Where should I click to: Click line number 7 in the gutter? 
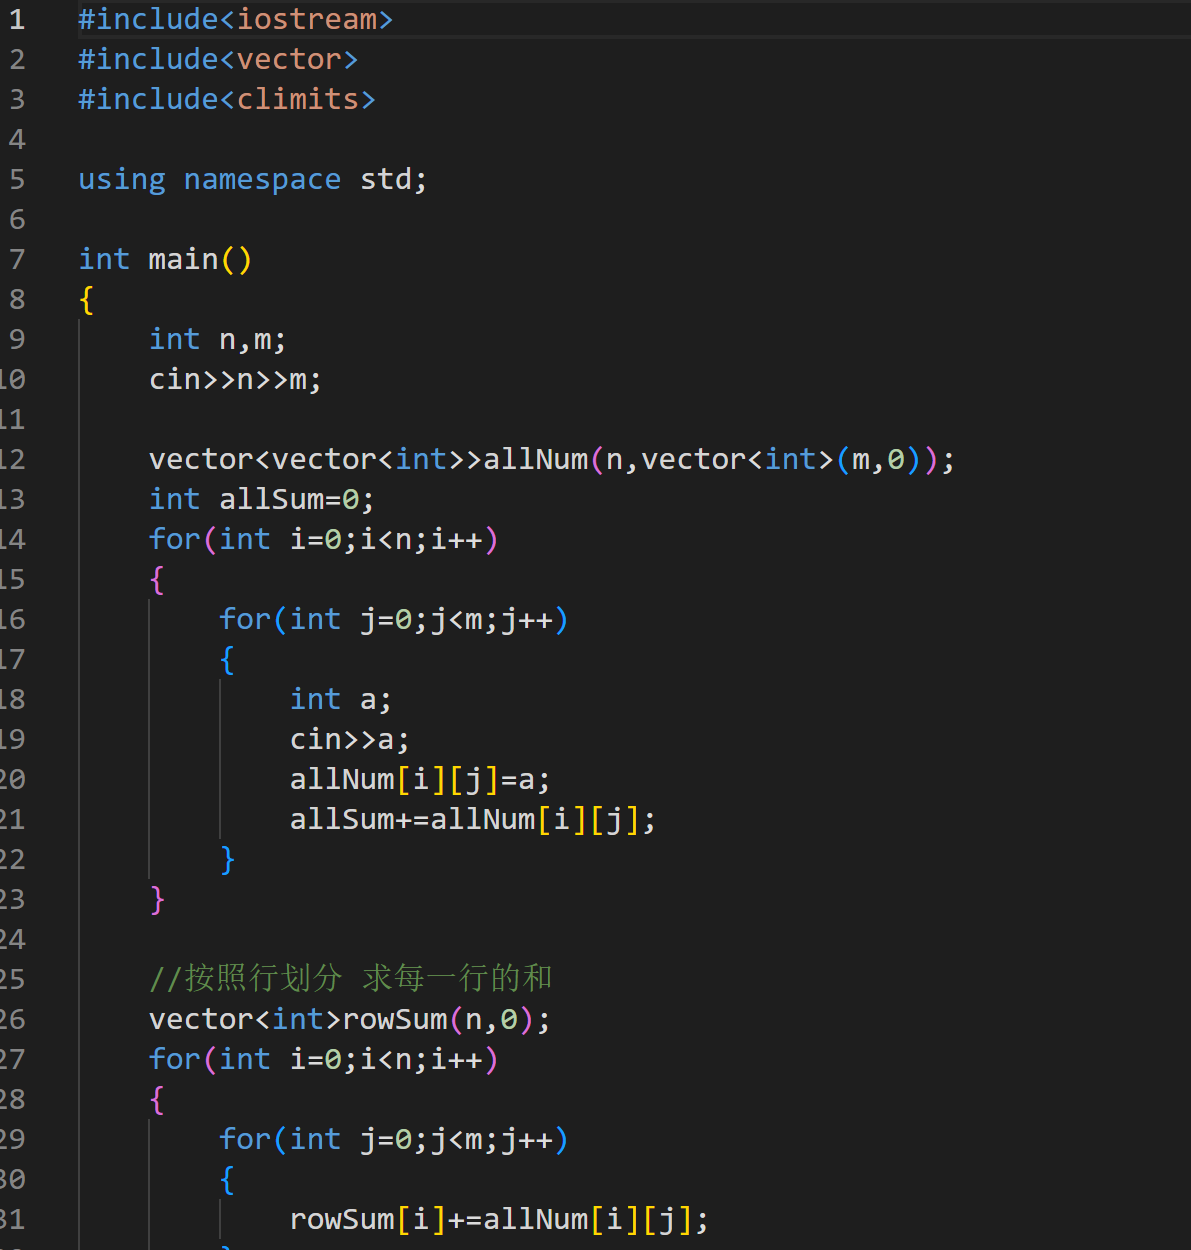(x=17, y=259)
